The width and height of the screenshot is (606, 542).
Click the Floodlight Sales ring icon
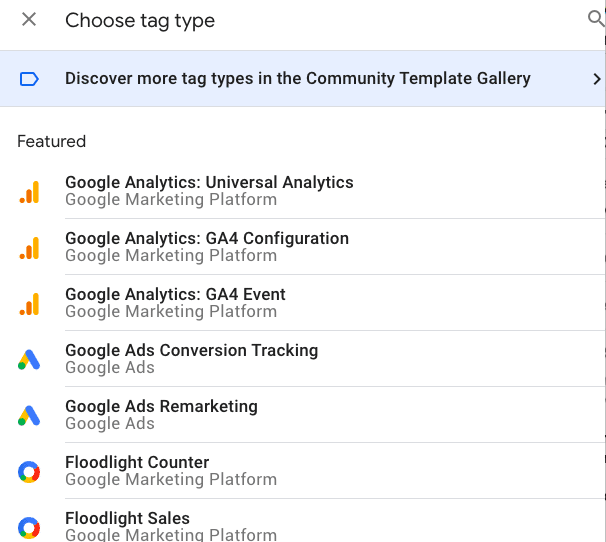(29, 527)
